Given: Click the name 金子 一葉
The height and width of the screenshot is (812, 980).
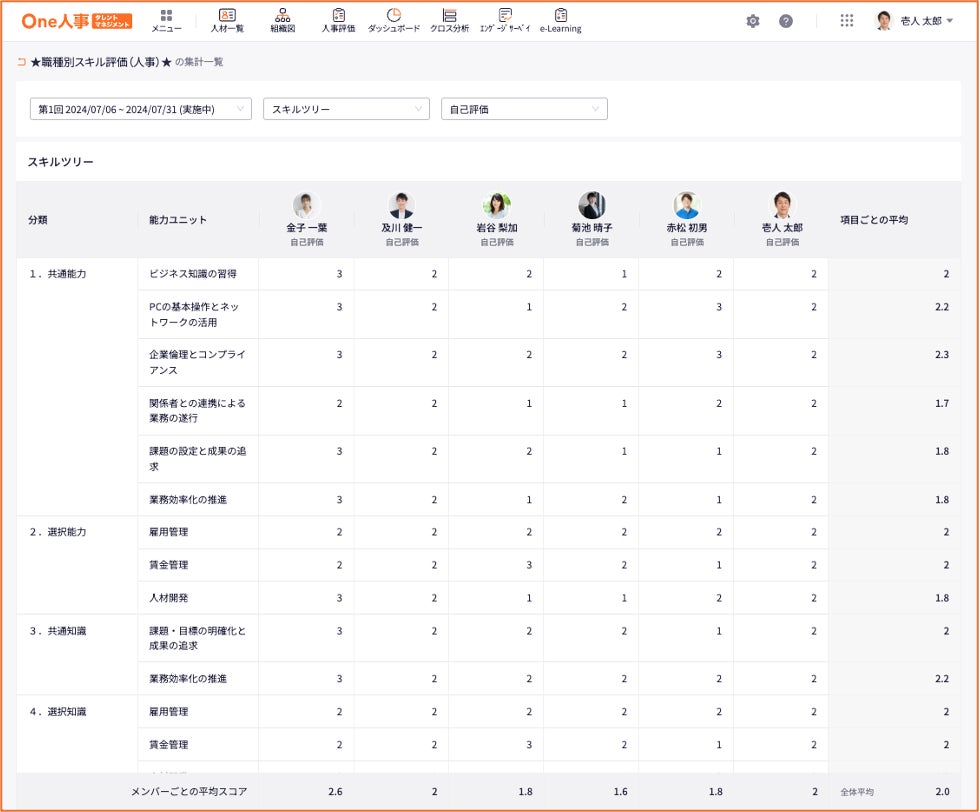Looking at the screenshot, I should (x=306, y=228).
